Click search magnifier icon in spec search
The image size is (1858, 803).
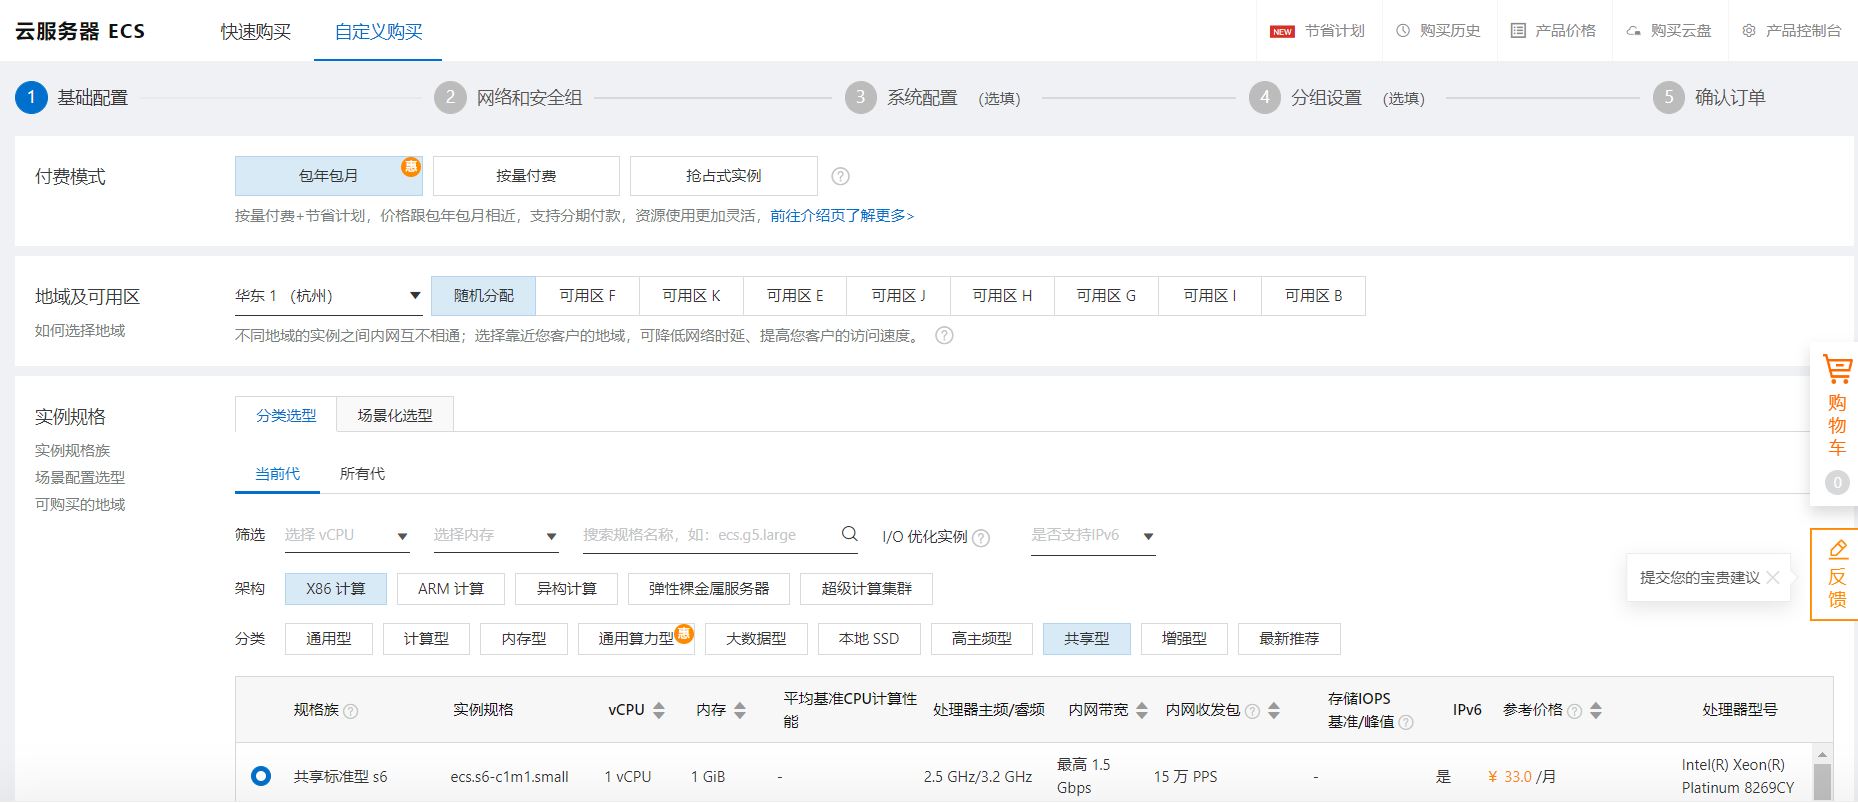tap(850, 534)
